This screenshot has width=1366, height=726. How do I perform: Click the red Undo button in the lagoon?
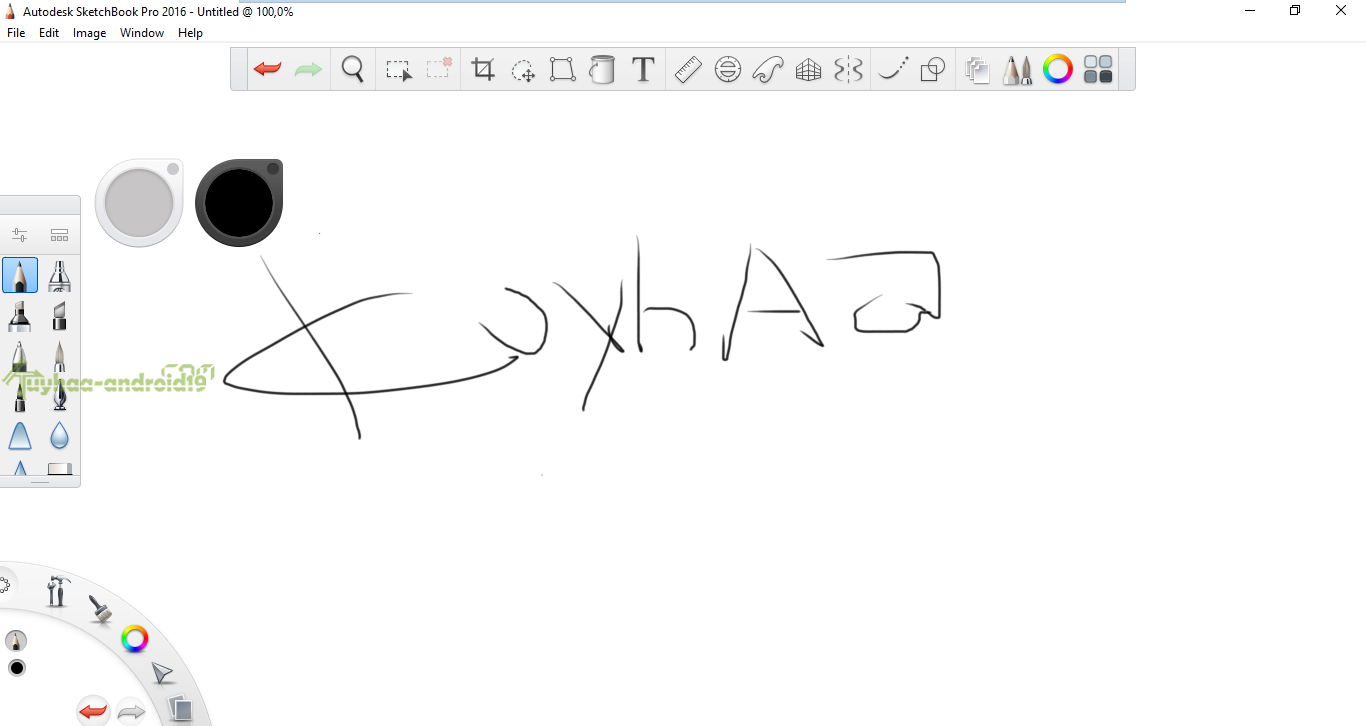[x=93, y=711]
